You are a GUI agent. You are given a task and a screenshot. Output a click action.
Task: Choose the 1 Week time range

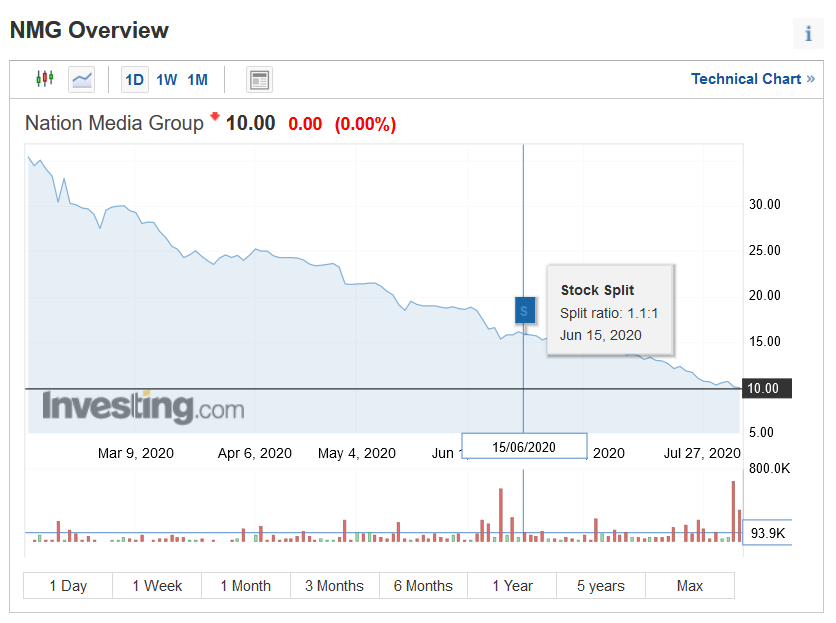(157, 586)
